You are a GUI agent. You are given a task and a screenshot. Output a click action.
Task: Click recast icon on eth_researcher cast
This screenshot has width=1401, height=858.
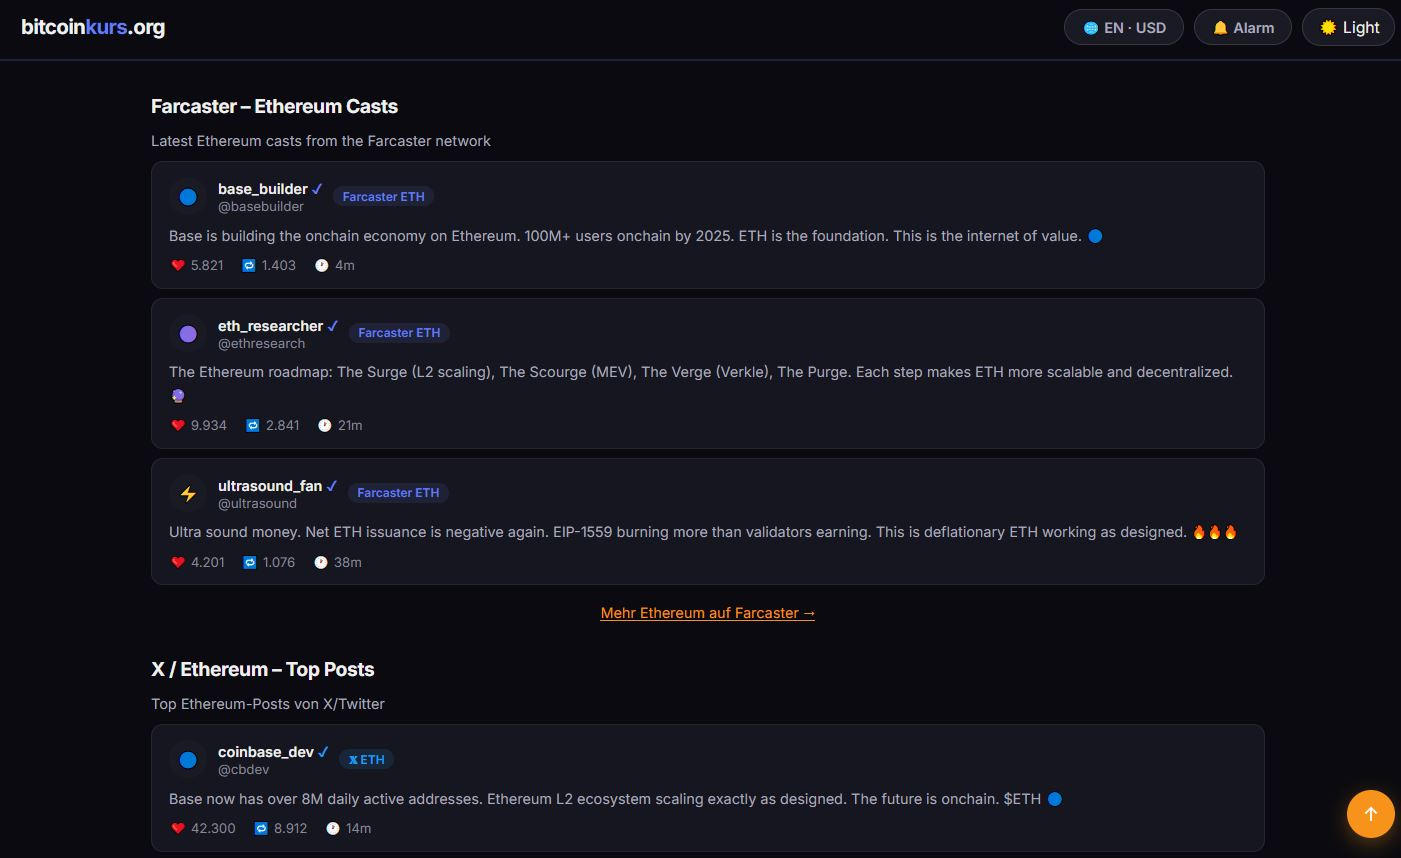(x=253, y=425)
